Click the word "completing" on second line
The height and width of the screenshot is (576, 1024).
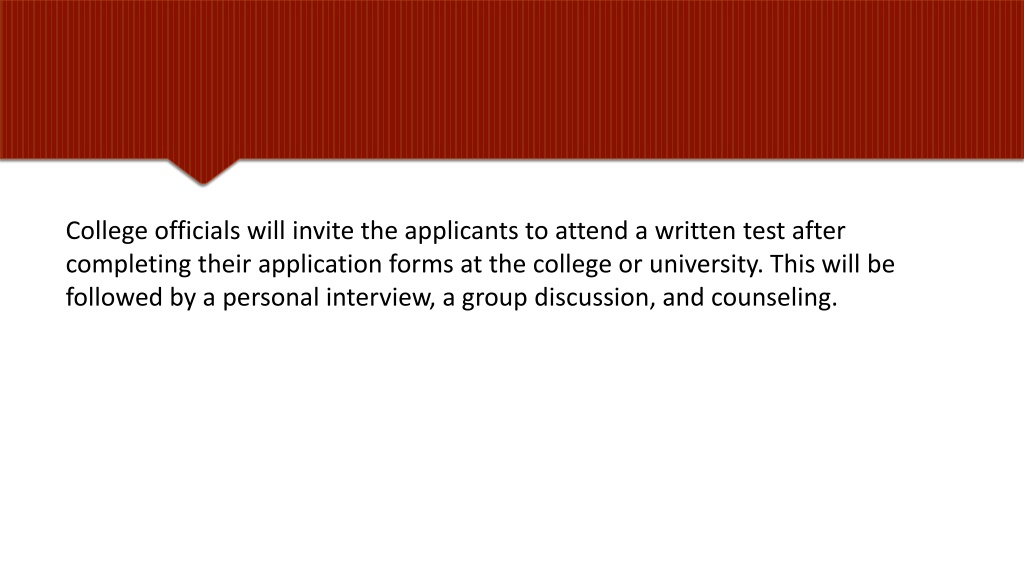[x=129, y=265]
